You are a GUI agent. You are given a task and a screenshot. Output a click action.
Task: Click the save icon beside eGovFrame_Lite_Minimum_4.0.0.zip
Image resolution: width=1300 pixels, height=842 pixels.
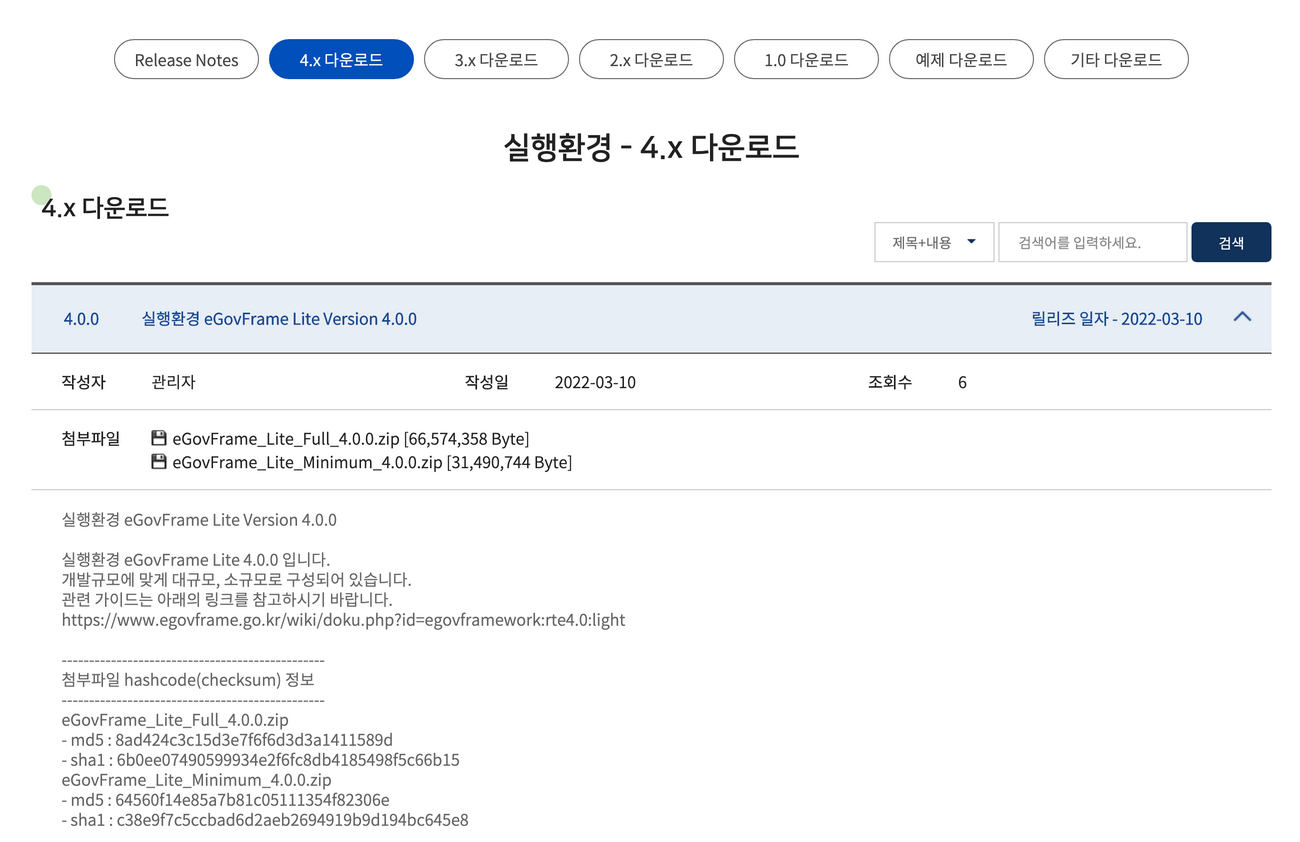[158, 462]
